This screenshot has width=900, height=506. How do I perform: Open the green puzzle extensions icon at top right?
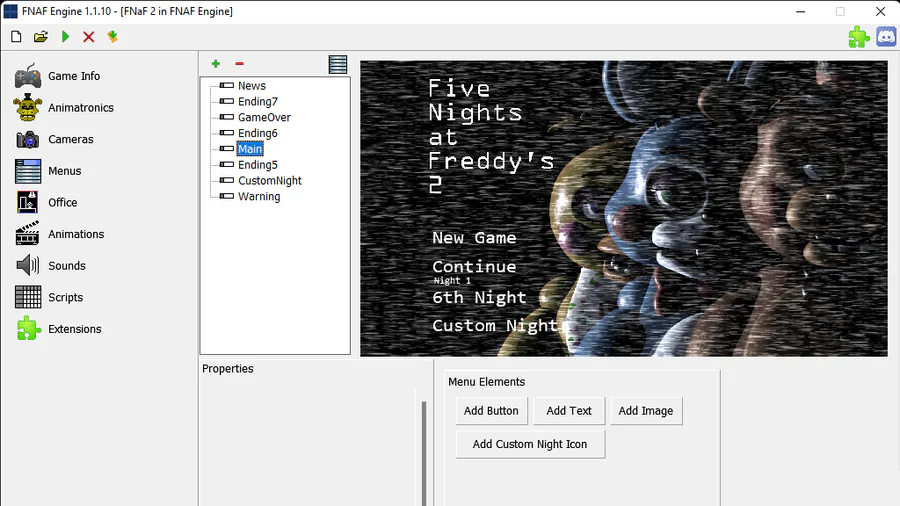(859, 37)
